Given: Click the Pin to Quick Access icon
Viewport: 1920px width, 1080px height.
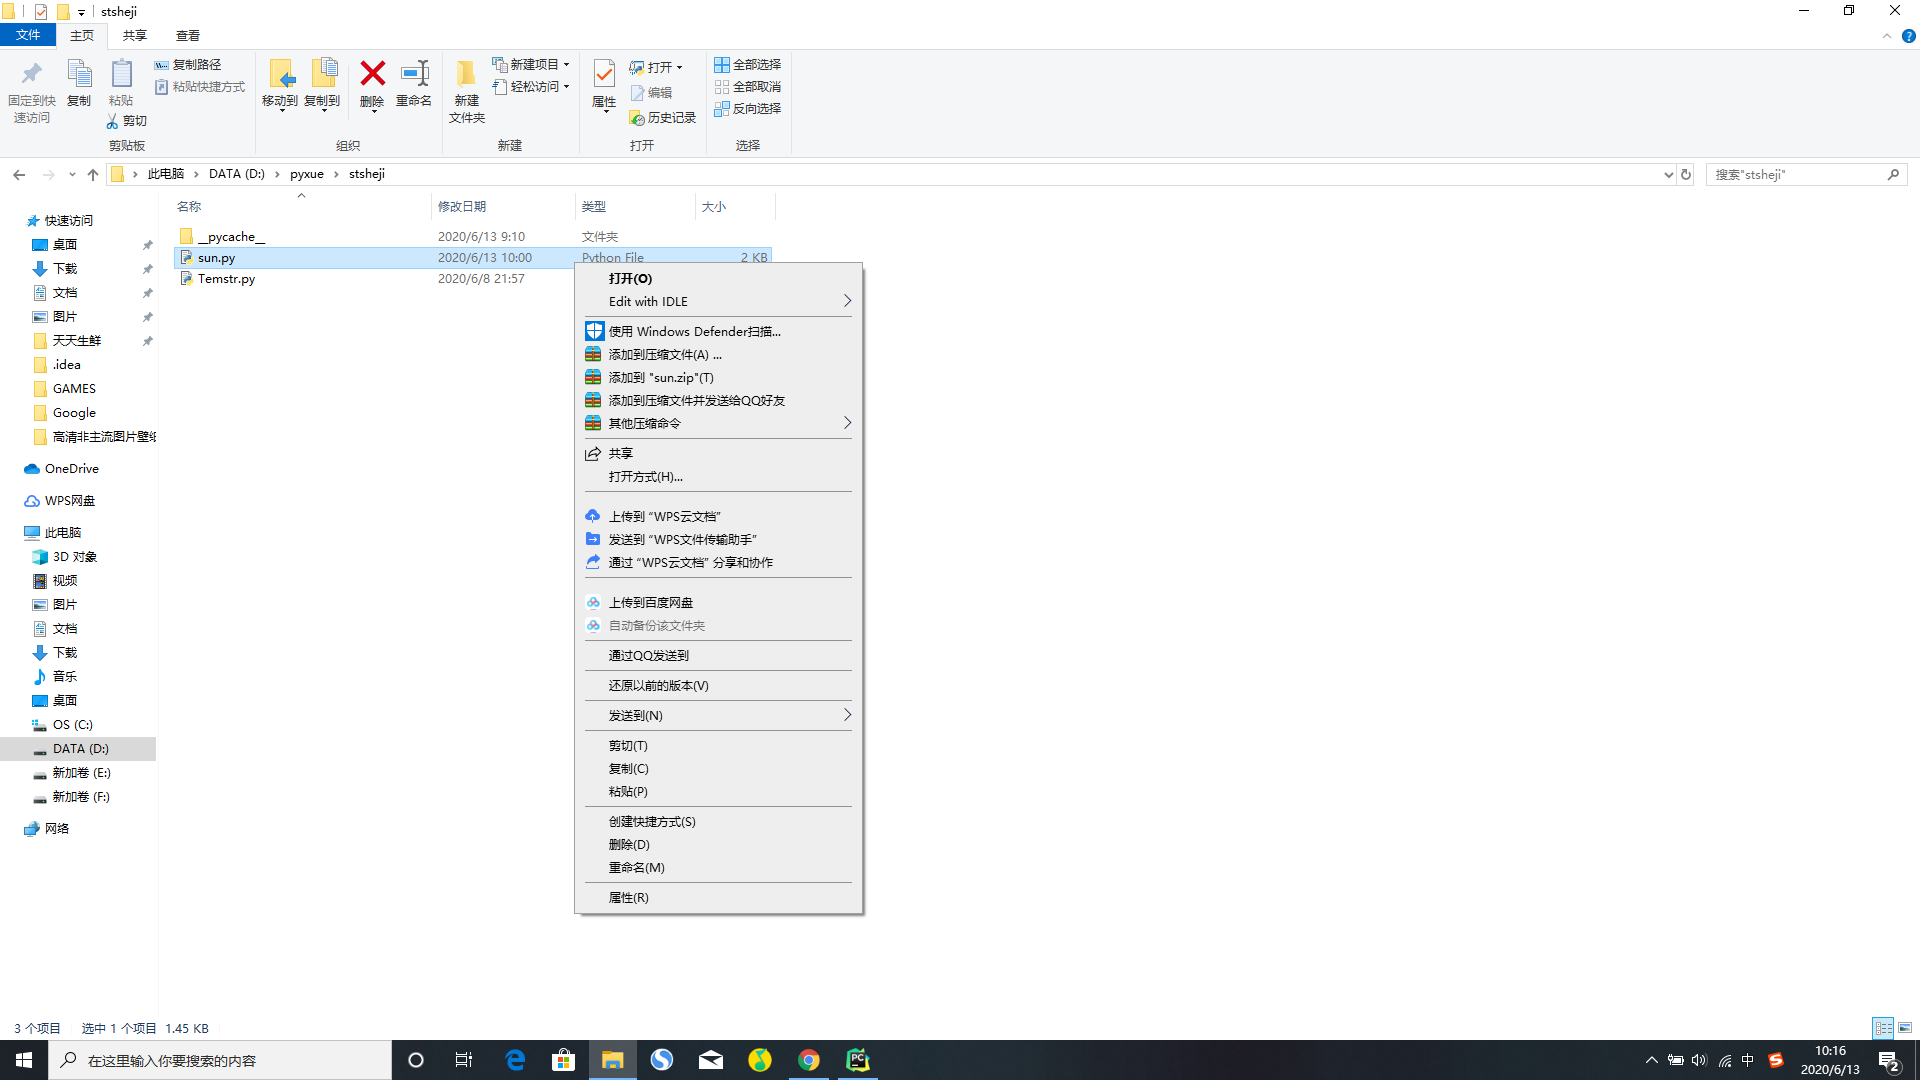Looking at the screenshot, I should tap(31, 75).
